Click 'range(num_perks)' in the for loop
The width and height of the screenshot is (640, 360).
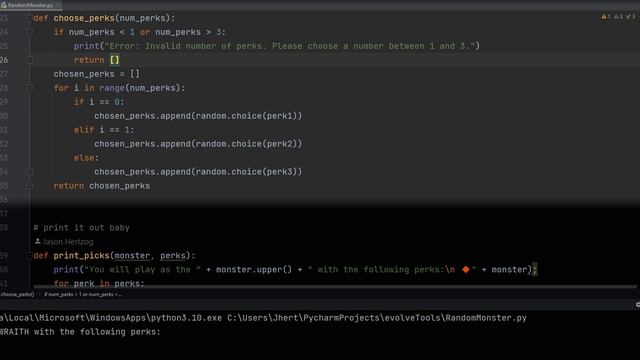pyautogui.click(x=140, y=88)
